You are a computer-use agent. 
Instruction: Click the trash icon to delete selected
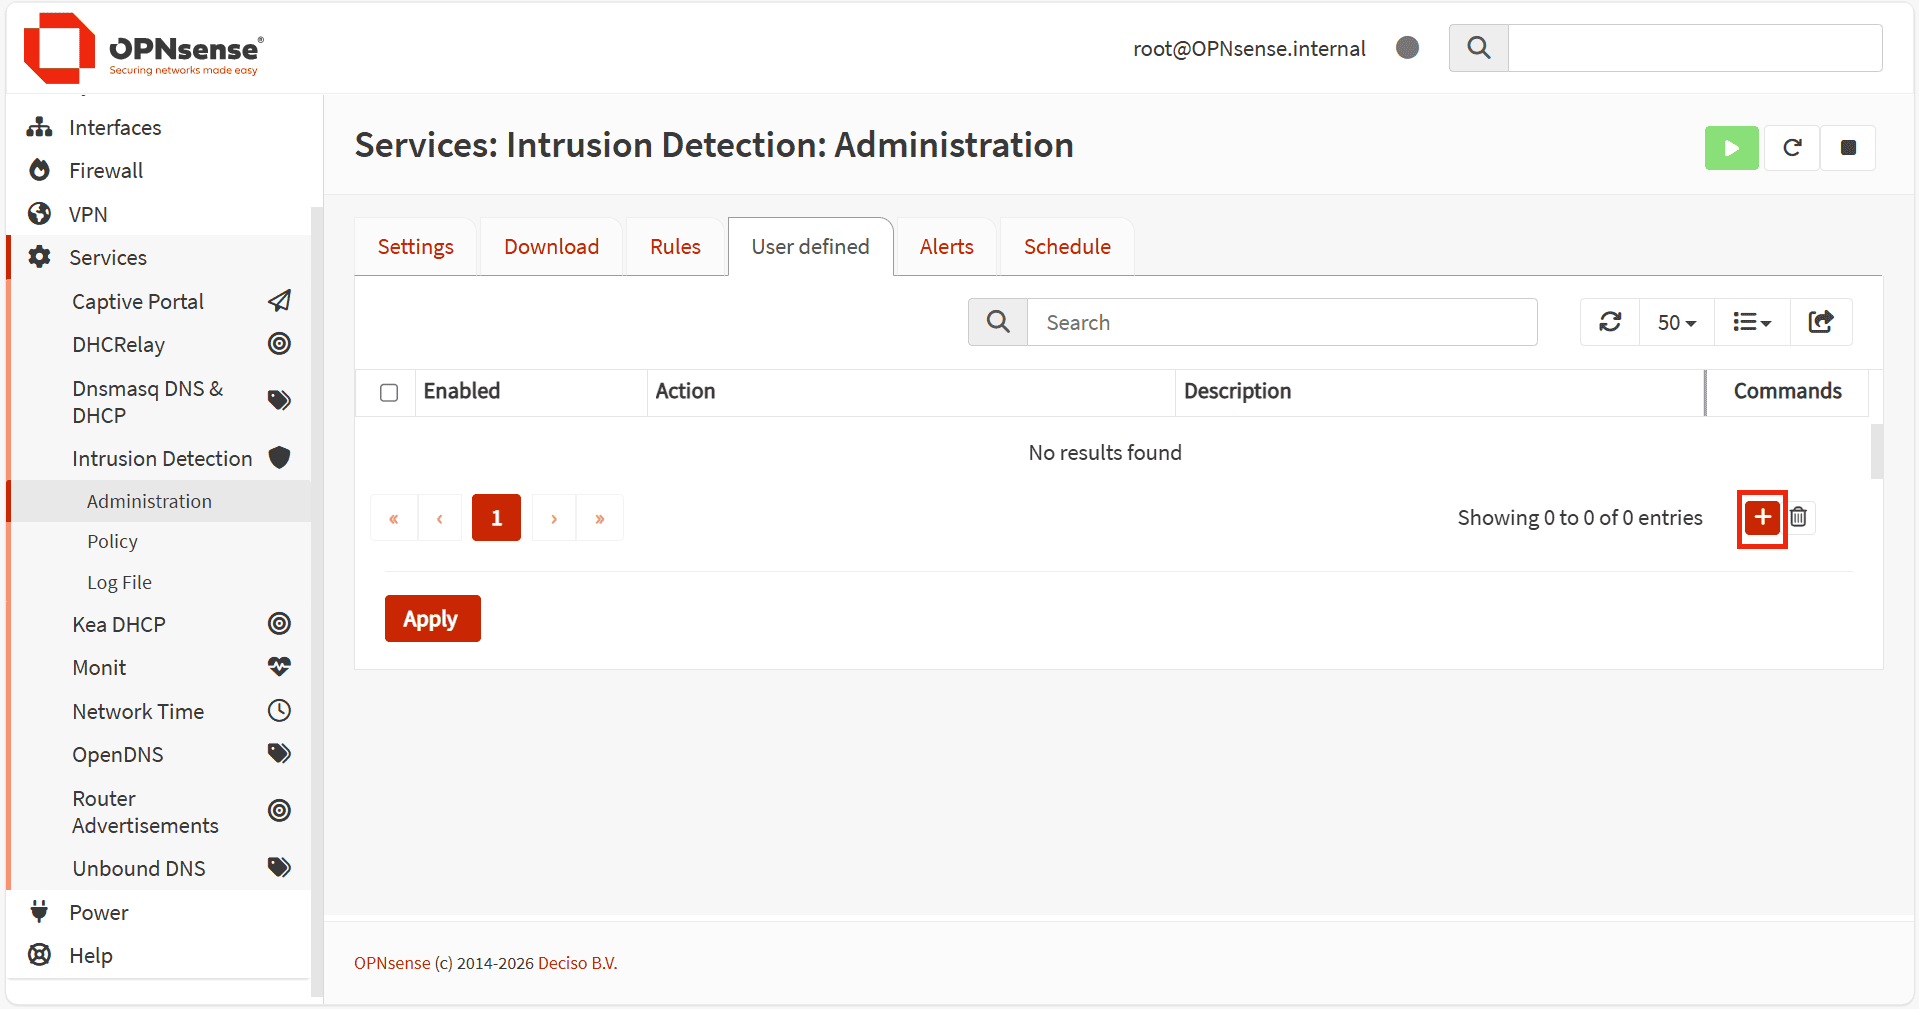pos(1799,518)
